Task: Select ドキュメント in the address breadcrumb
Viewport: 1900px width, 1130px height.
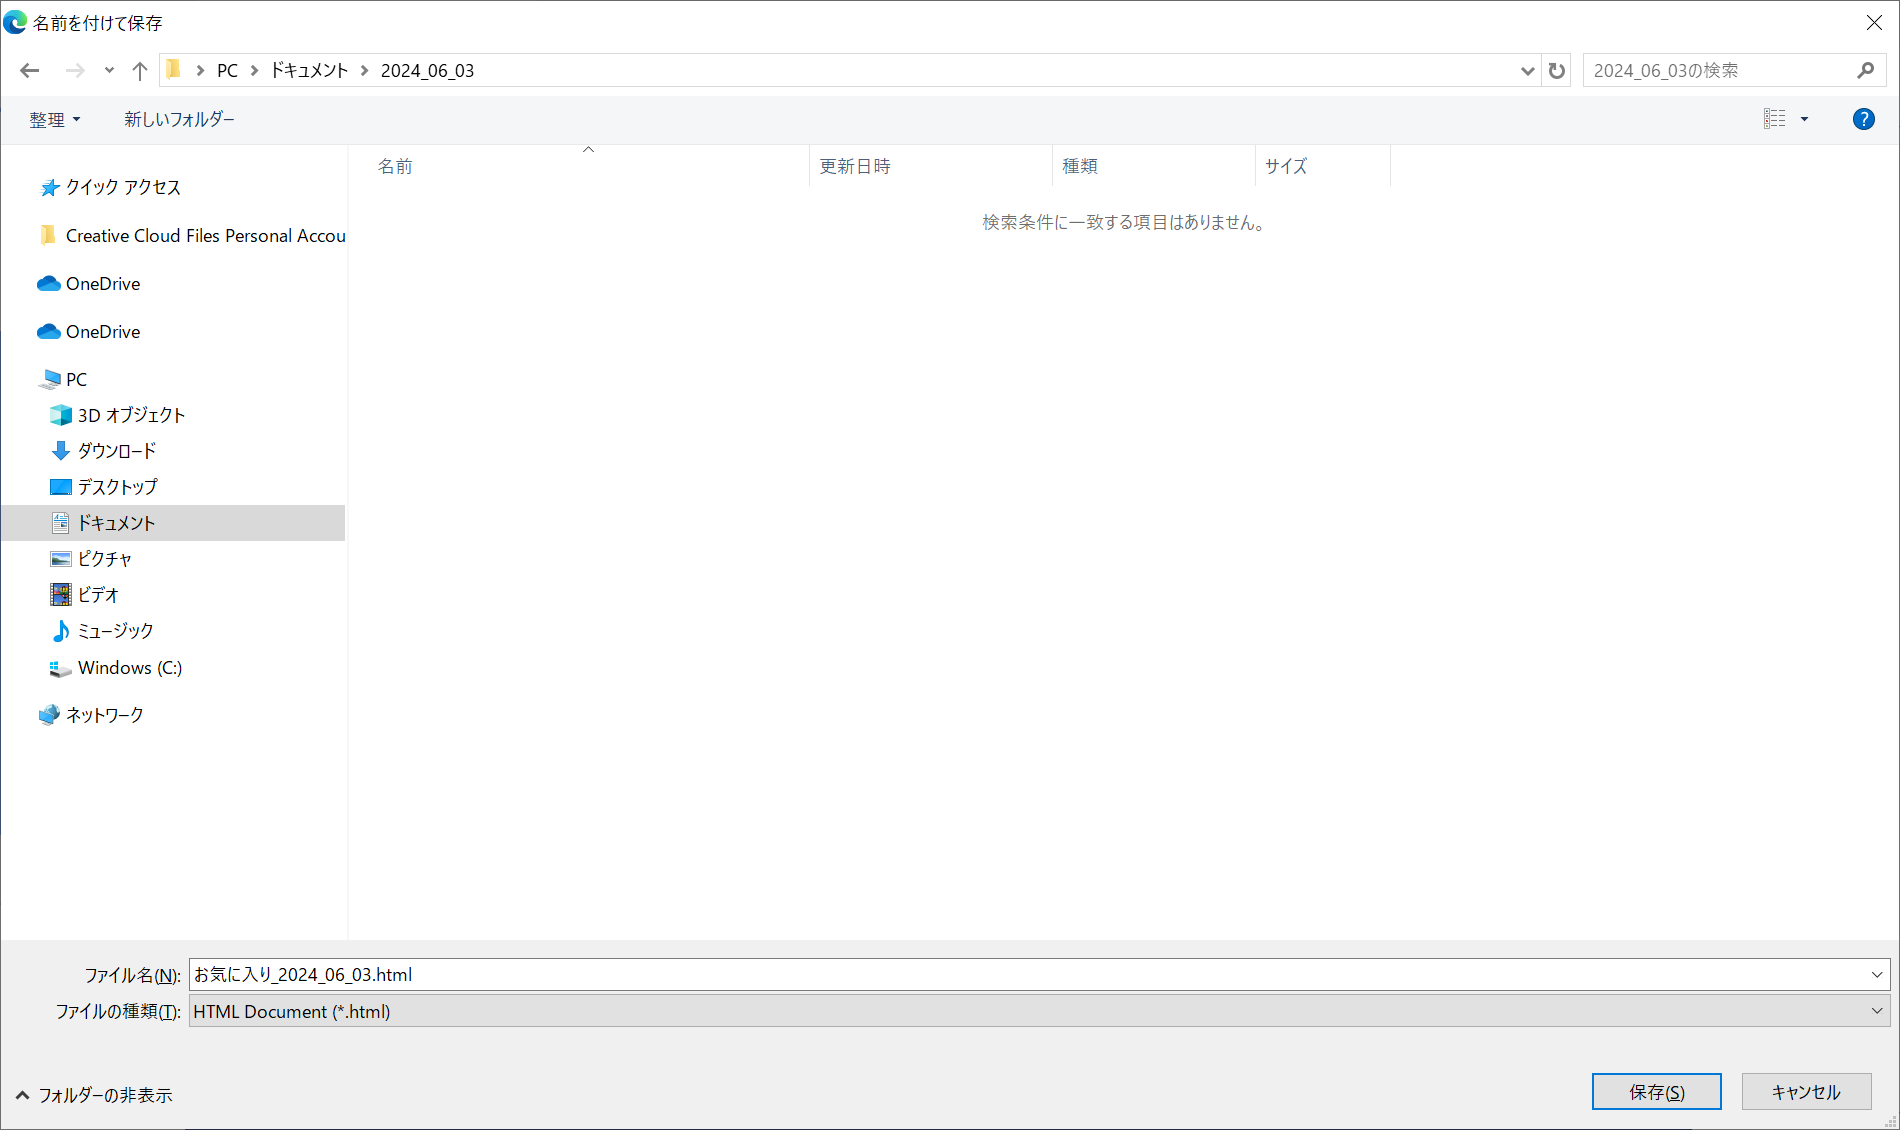Action: (309, 70)
